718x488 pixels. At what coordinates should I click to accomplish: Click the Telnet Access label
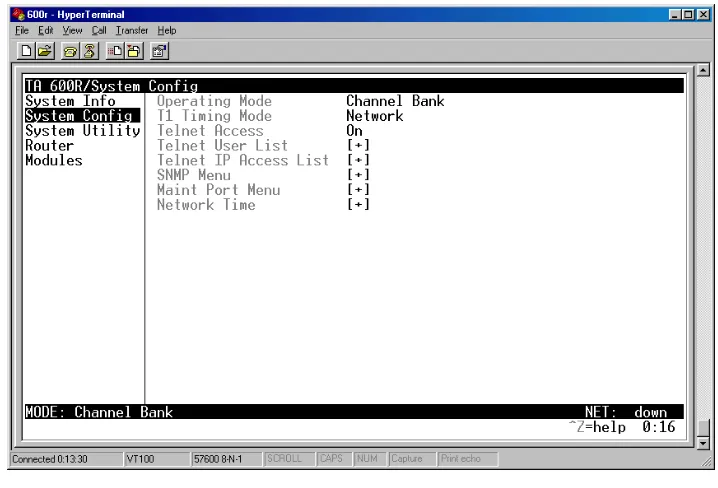(210, 130)
